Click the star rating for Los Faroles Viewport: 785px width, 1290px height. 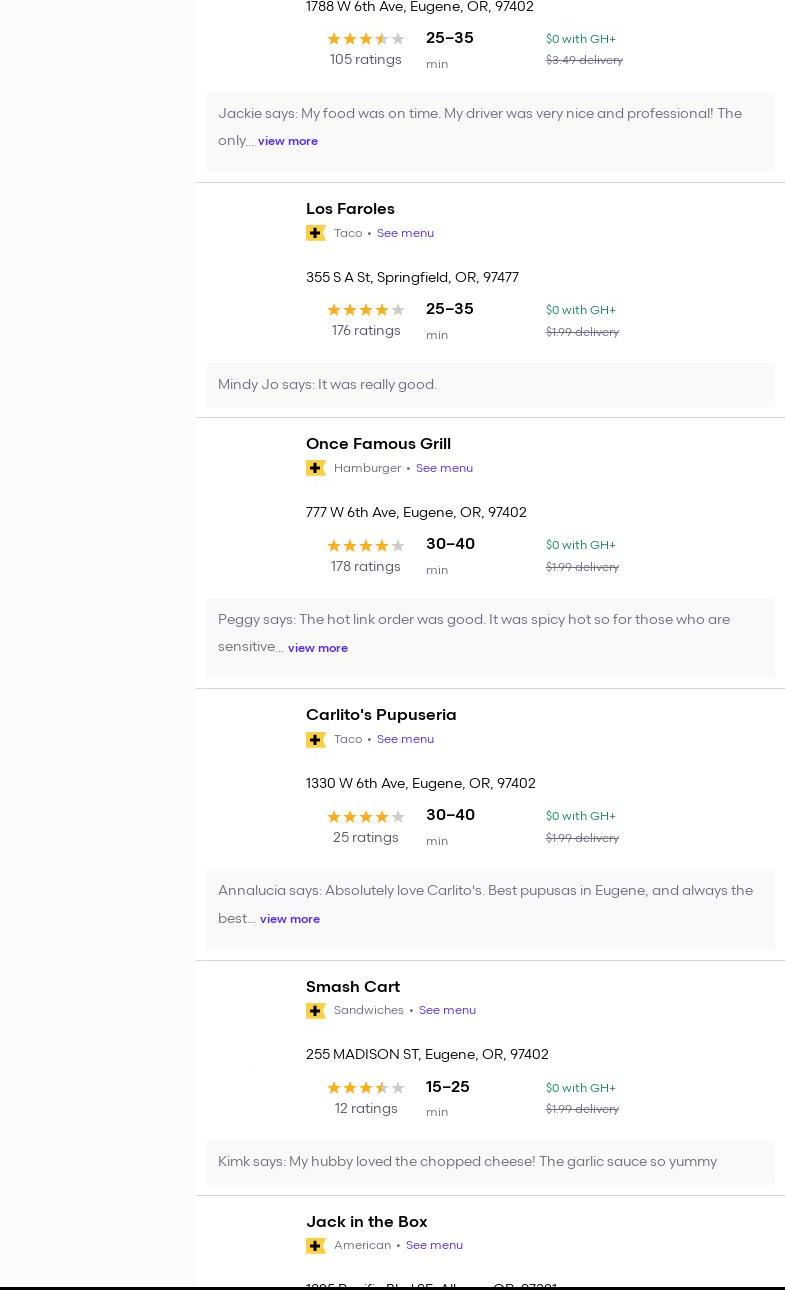click(366, 310)
